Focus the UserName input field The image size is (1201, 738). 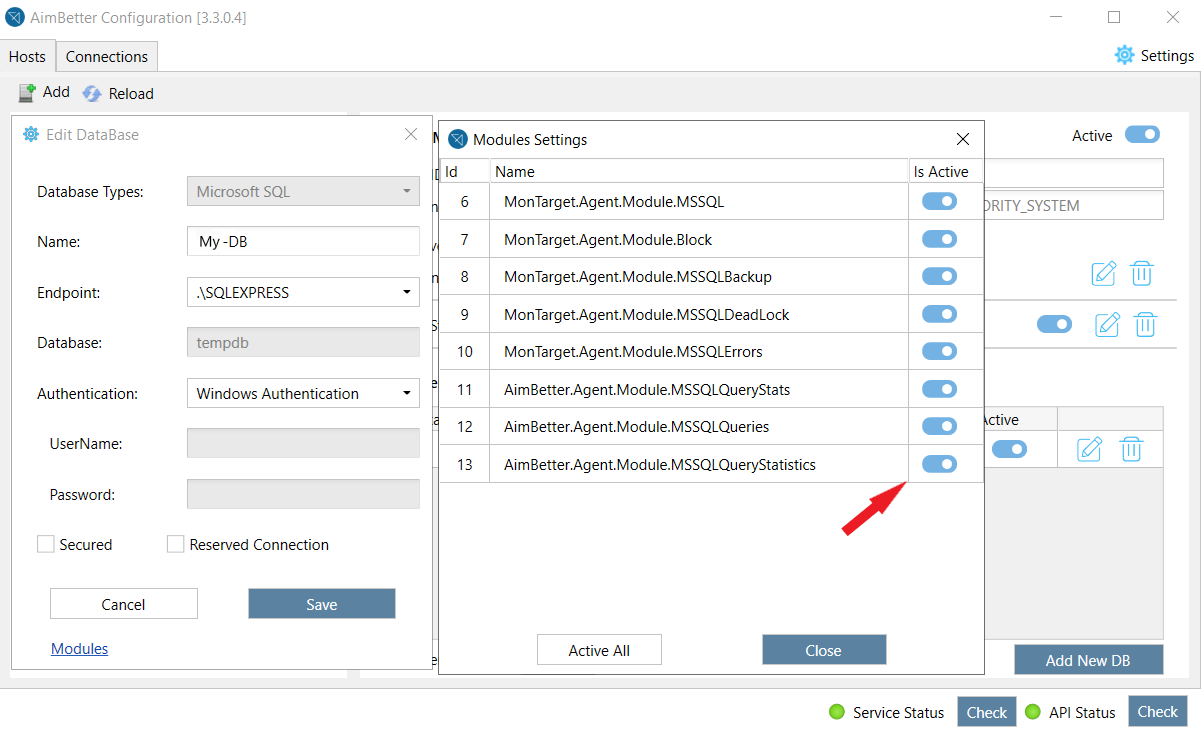(303, 443)
